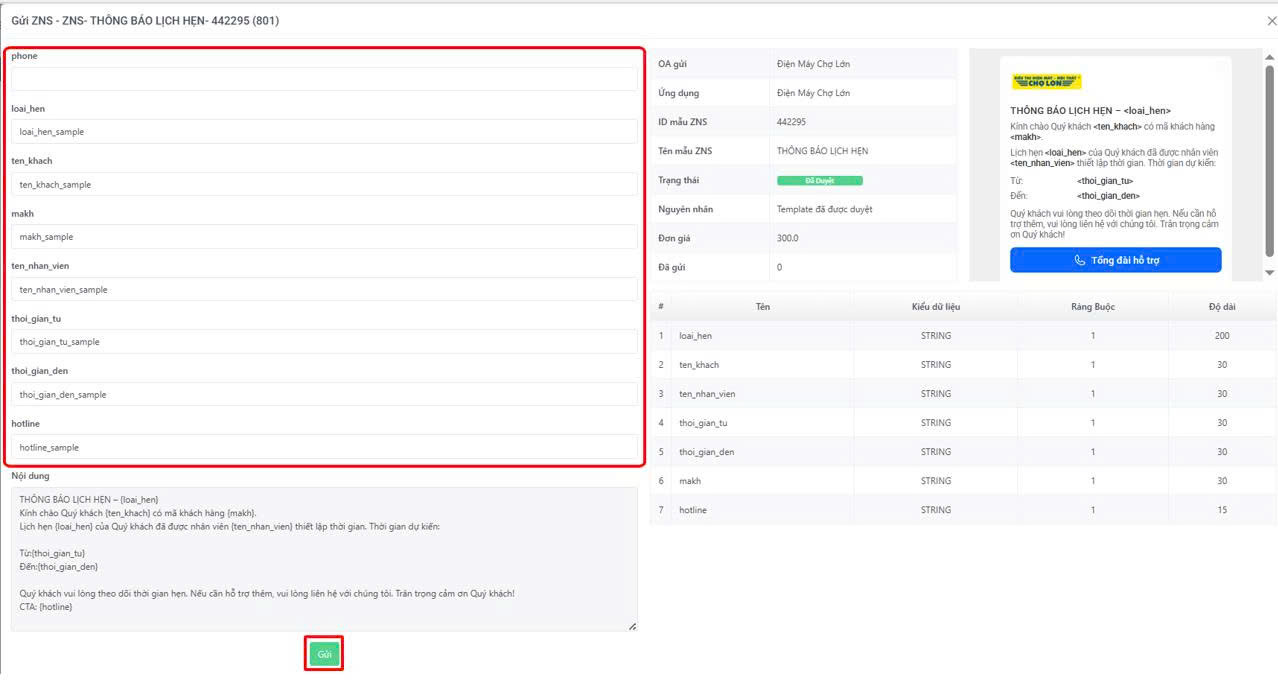Select the thoi_gian_den input field
Viewport: 1278px width, 683px height.
324,394
